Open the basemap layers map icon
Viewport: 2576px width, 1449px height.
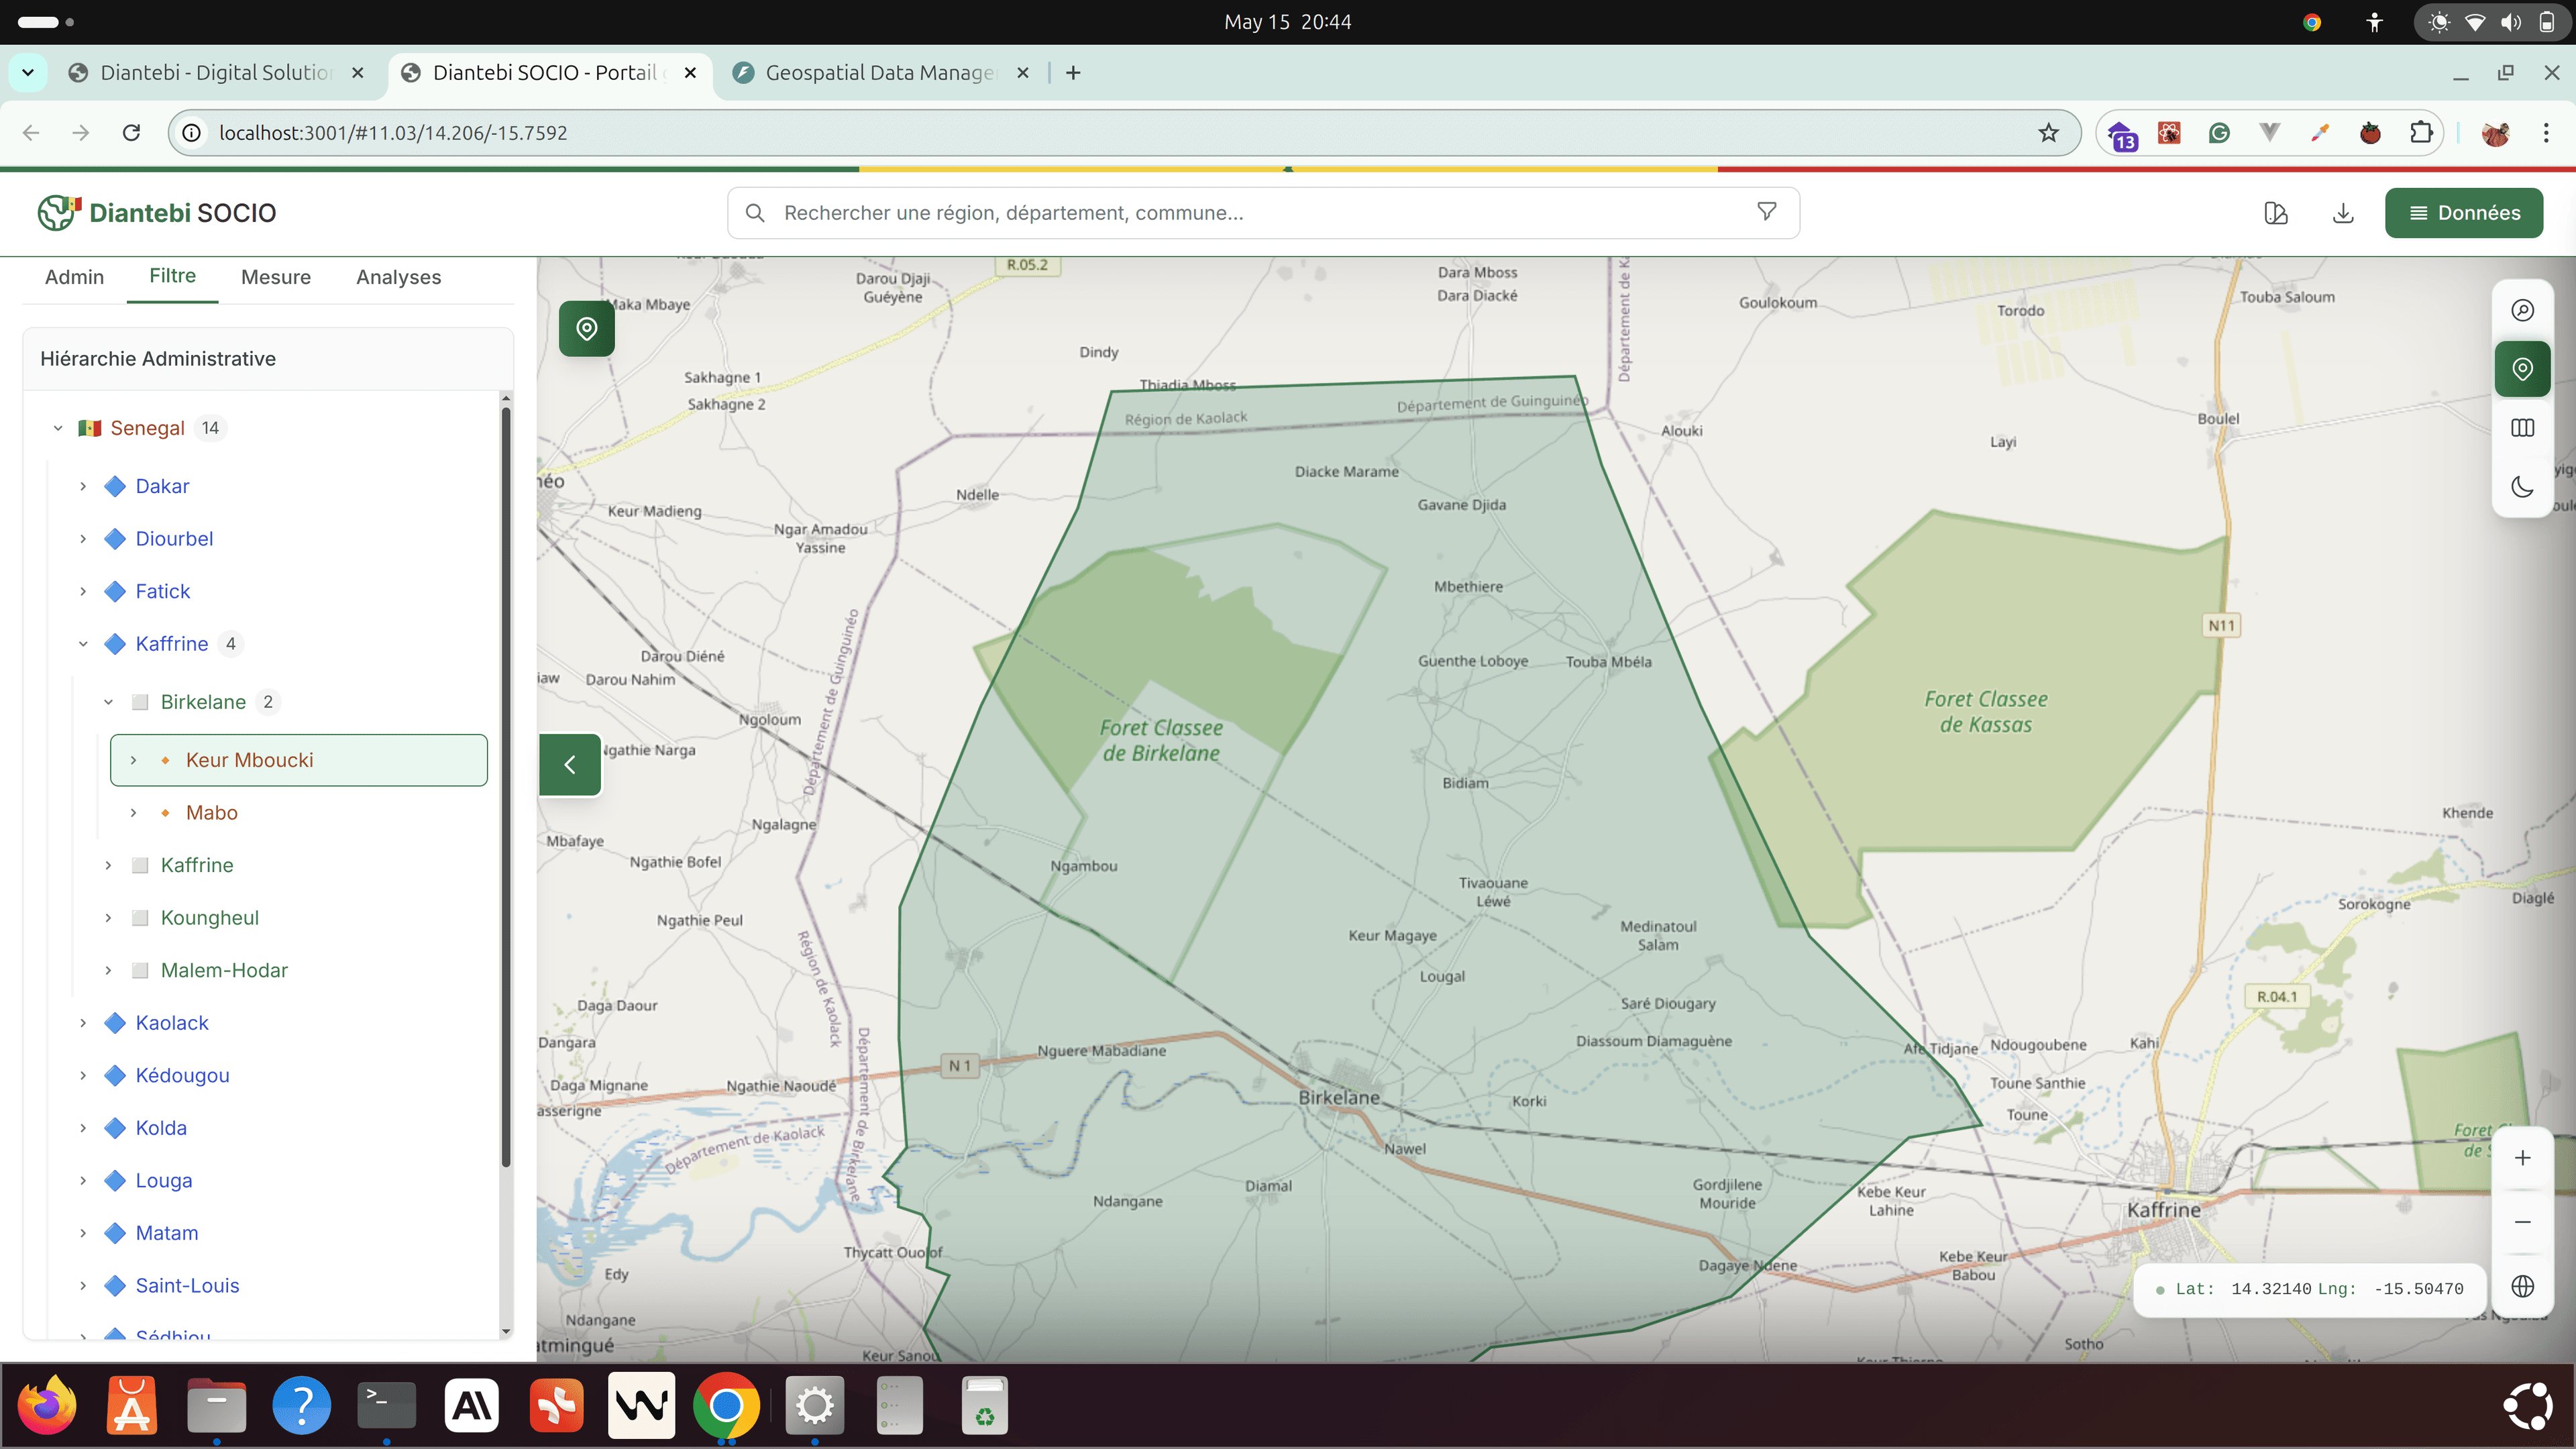2522,428
